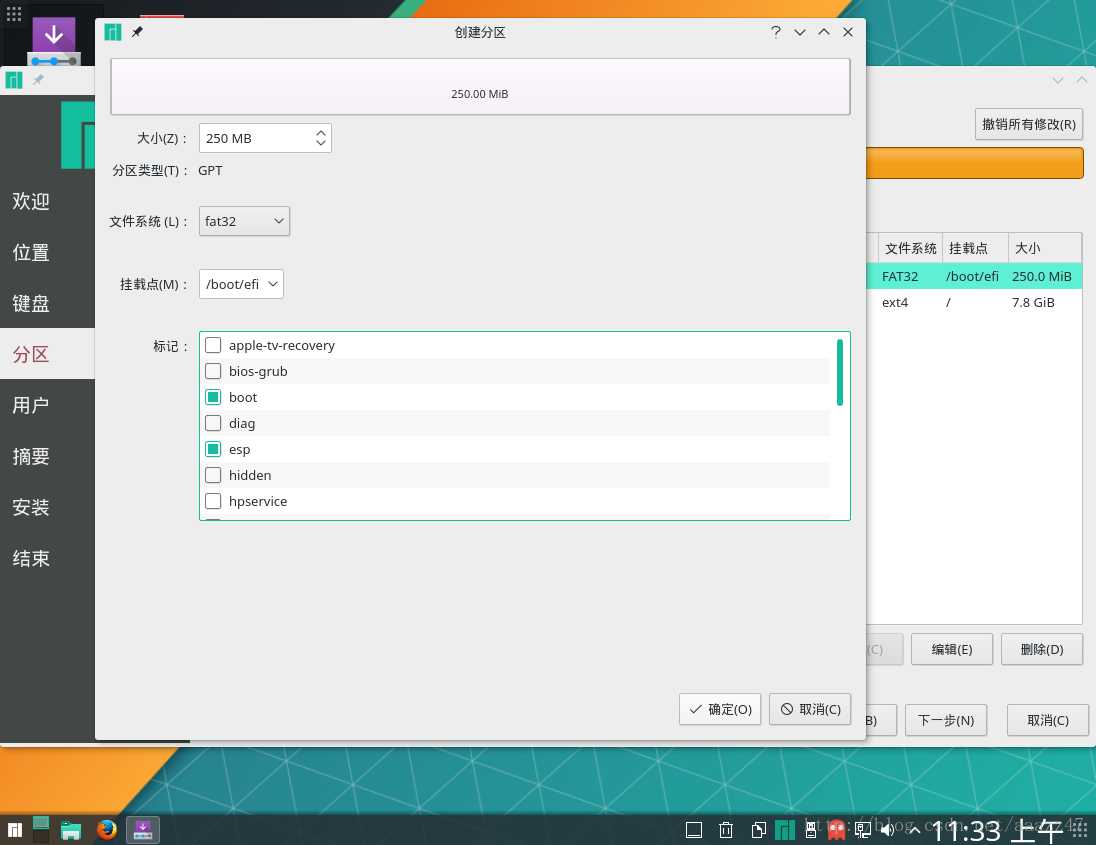This screenshot has height=845, width=1096.
Task: Expand hidden system tray icons arrow
Action: tap(914, 830)
